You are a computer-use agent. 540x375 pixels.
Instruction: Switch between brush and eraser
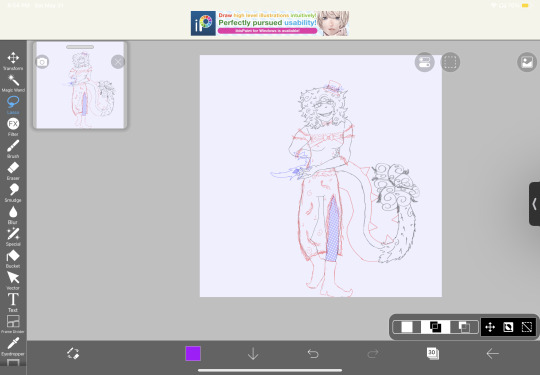[73, 354]
